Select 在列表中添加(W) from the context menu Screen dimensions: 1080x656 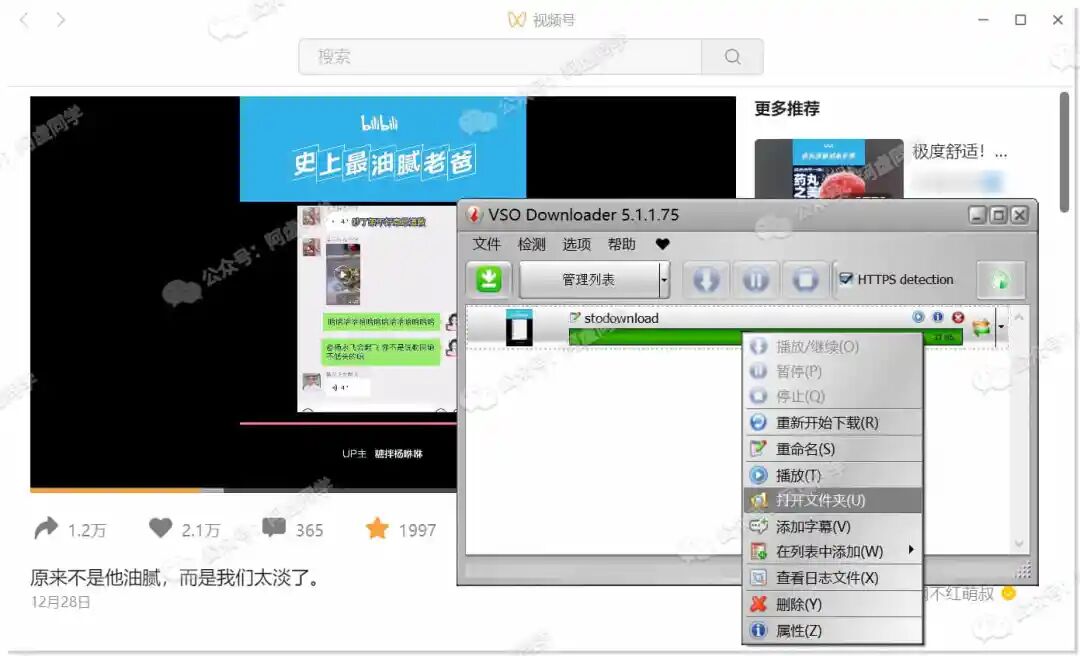[x=833, y=551]
